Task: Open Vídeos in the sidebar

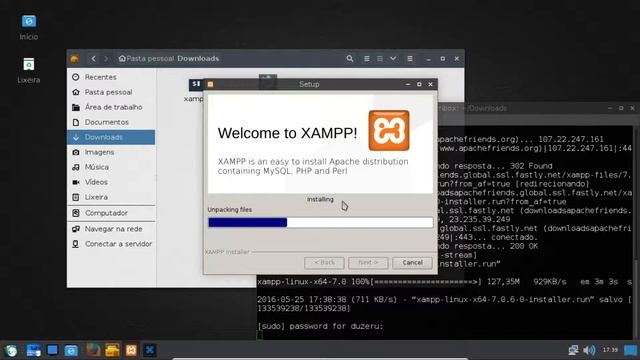Action: pyautogui.click(x=111, y=182)
